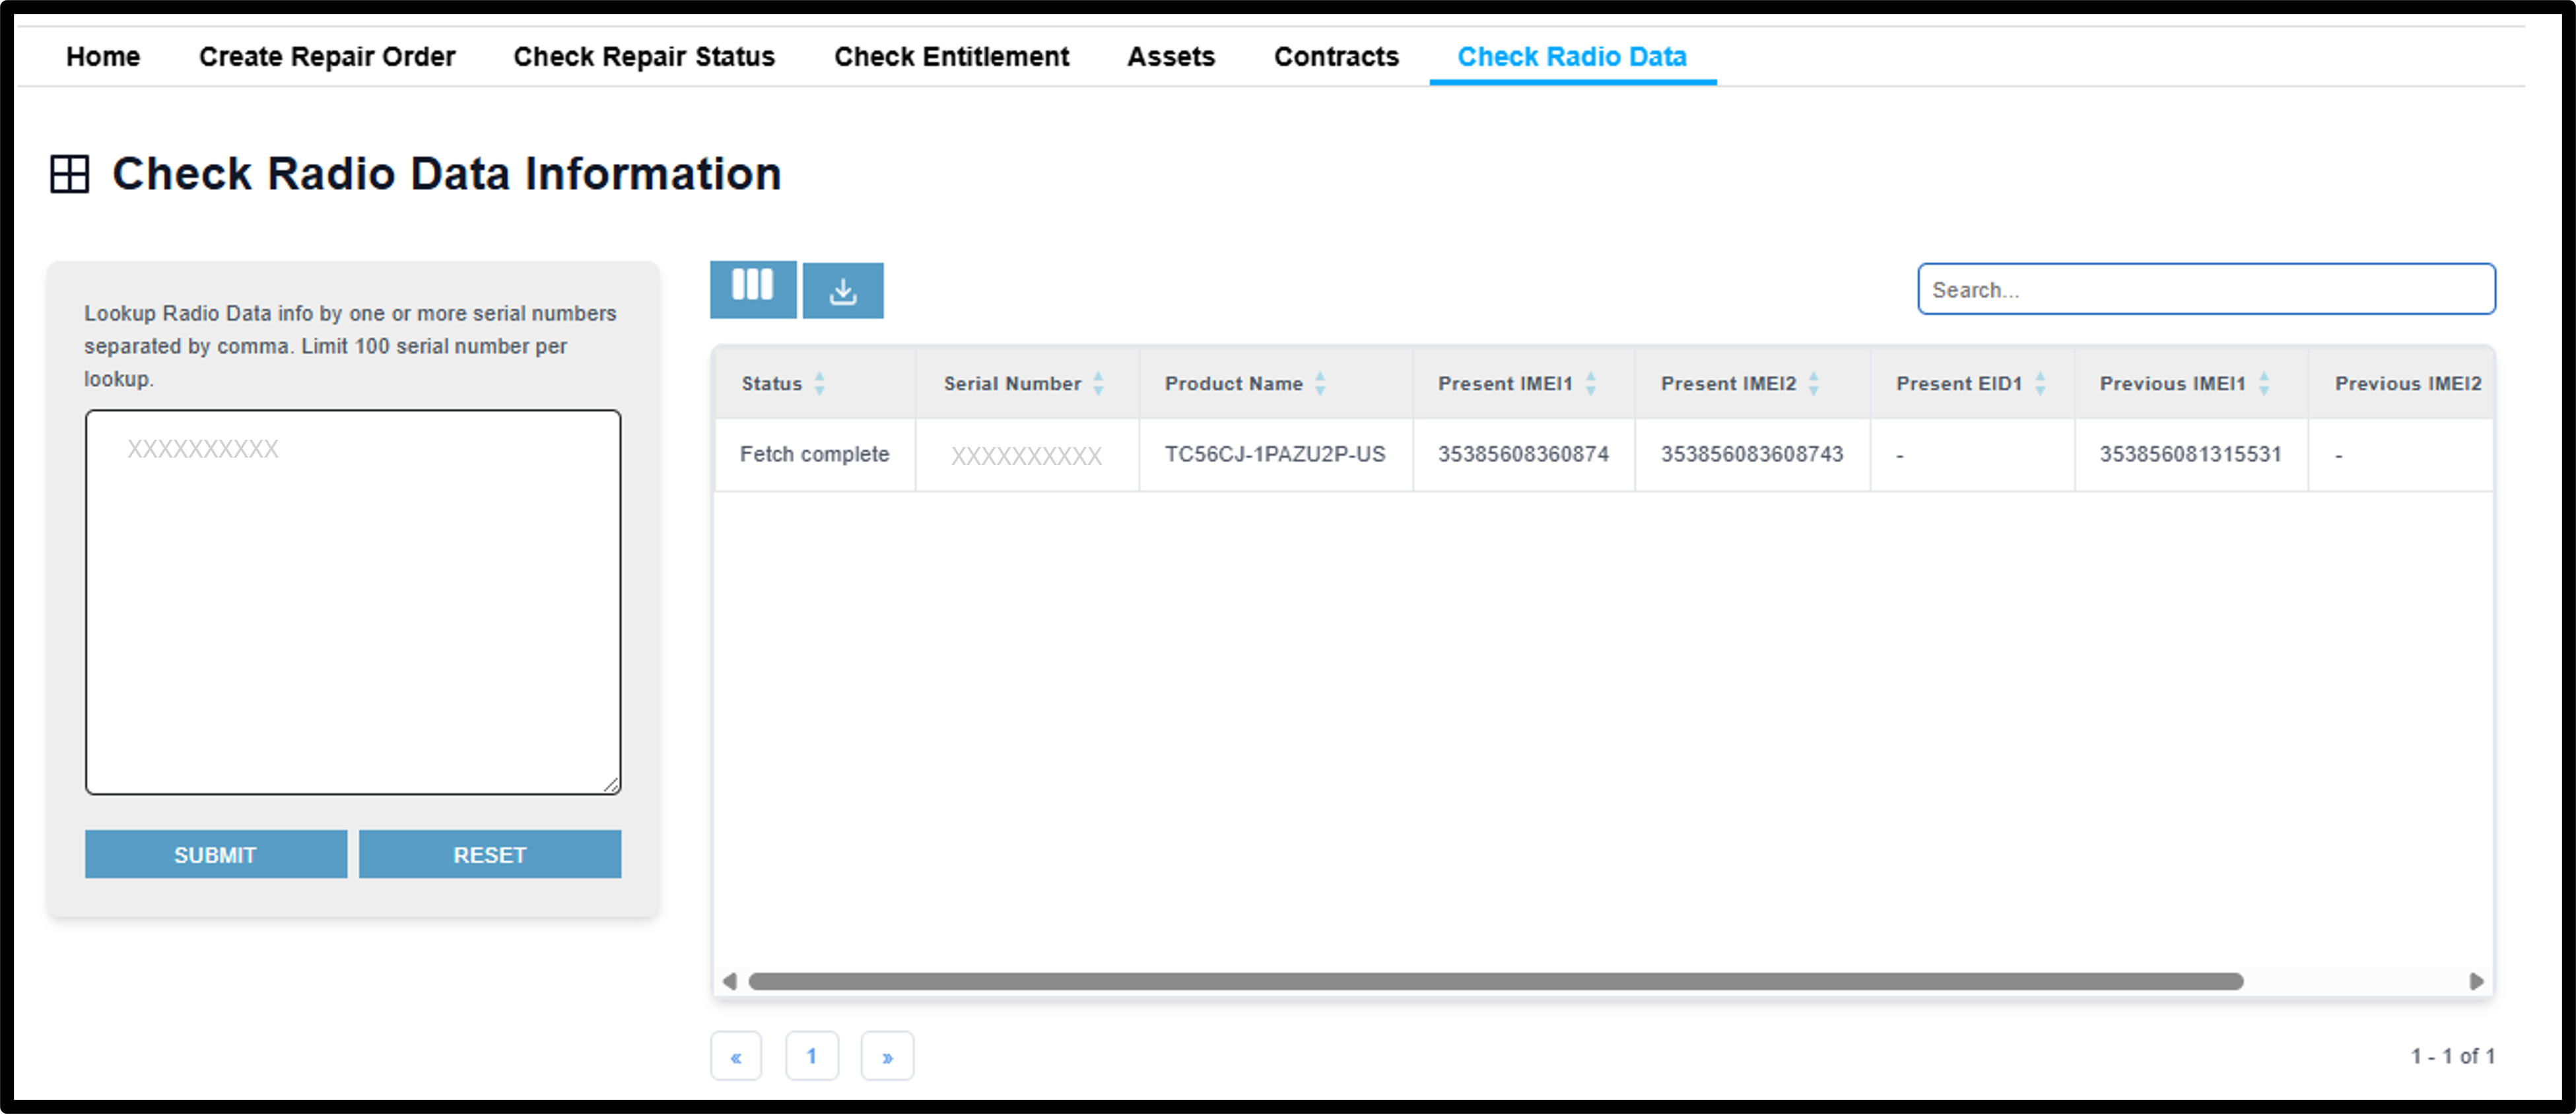Click the textarea resize handle corner

(611, 785)
